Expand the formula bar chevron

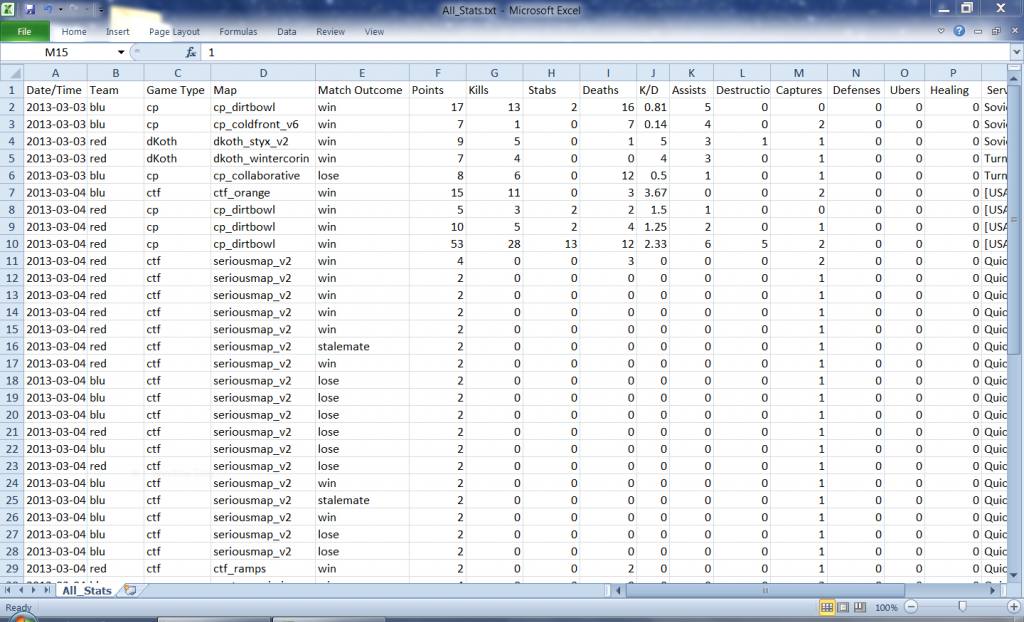1017,52
